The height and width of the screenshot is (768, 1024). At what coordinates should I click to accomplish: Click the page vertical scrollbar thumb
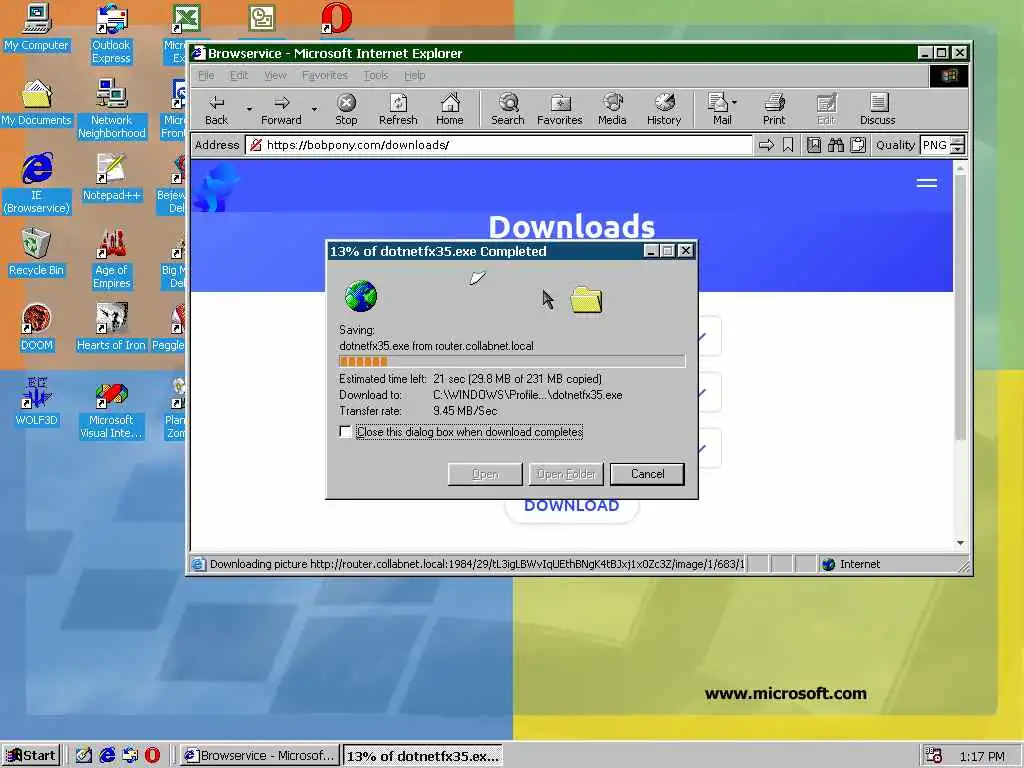pyautogui.click(x=960, y=309)
